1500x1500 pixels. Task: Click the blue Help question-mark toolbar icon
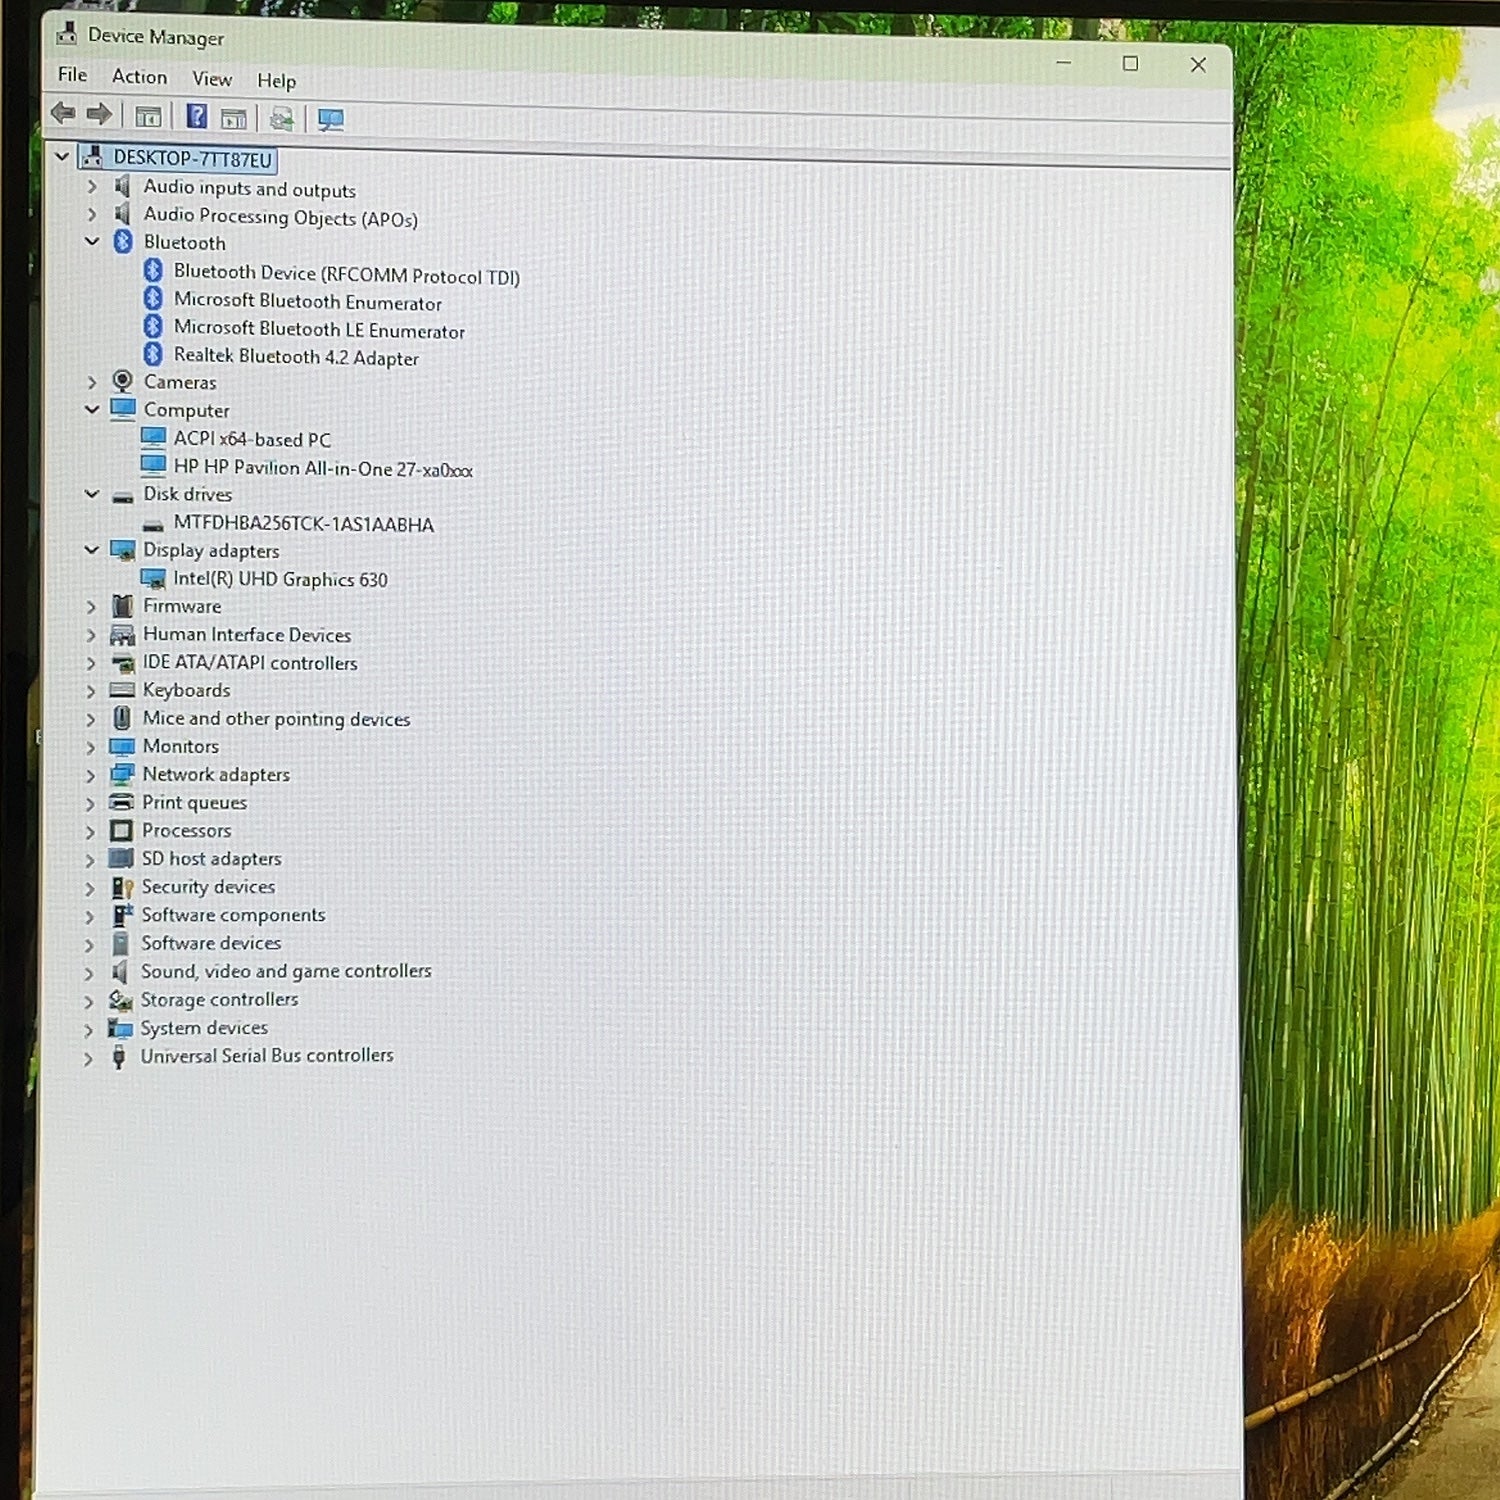[x=197, y=117]
